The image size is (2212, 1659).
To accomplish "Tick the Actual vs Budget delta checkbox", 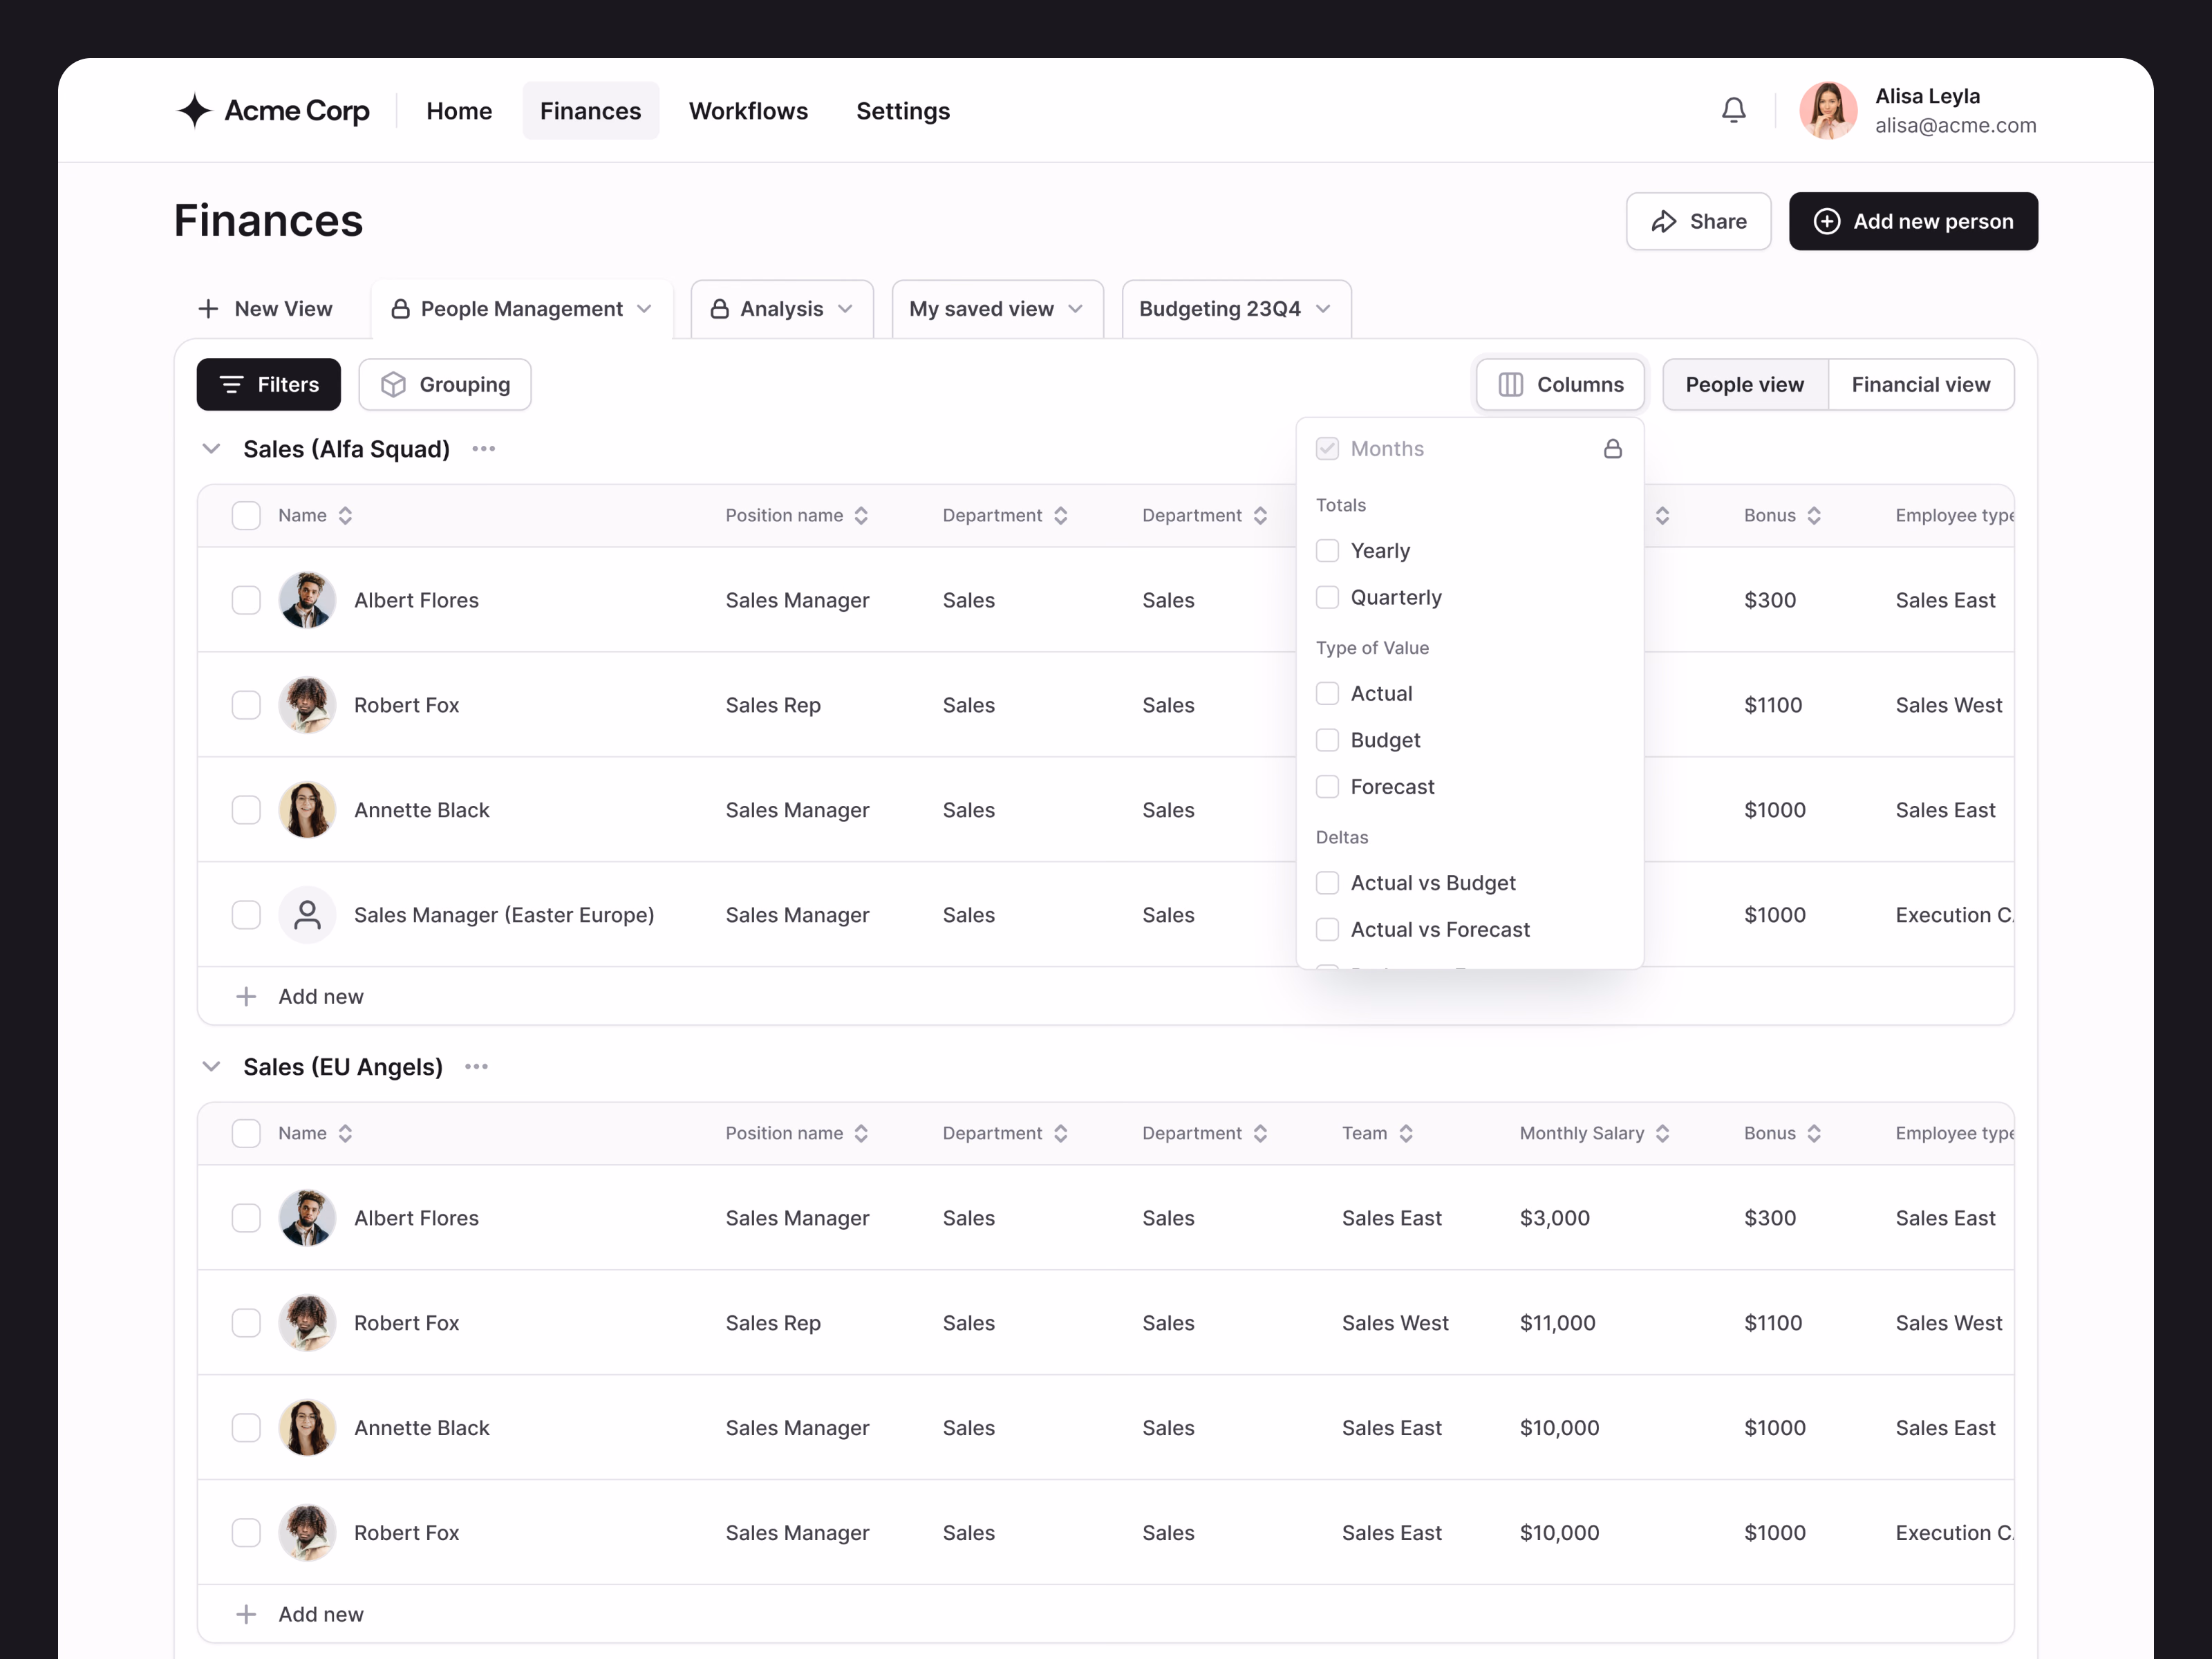I will tap(1327, 883).
